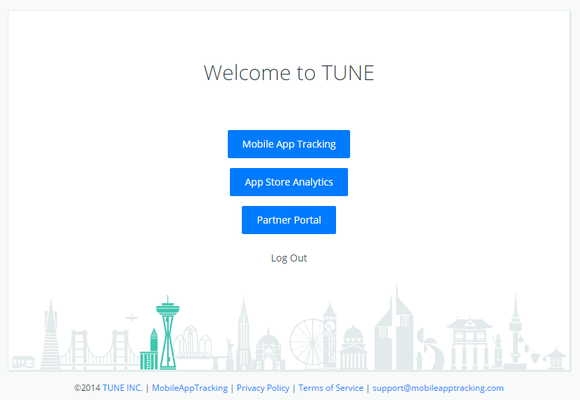This screenshot has height=400, width=580.
Task: Click the Empire State Building illustration
Action: coord(243,333)
